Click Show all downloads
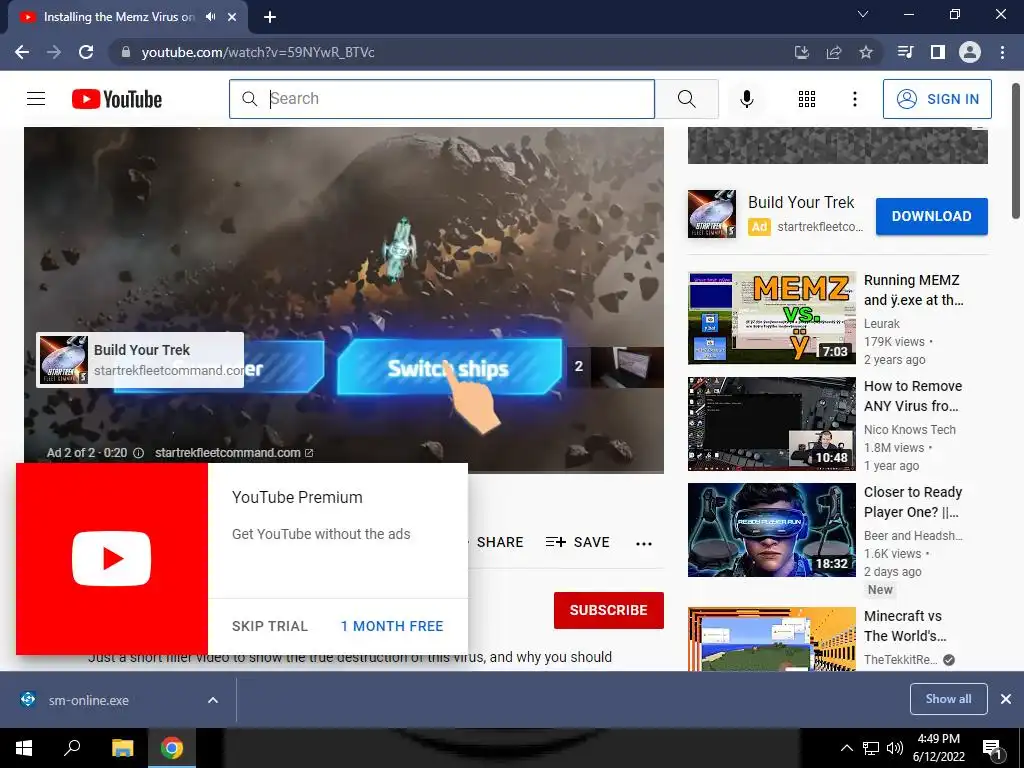 tap(948, 699)
